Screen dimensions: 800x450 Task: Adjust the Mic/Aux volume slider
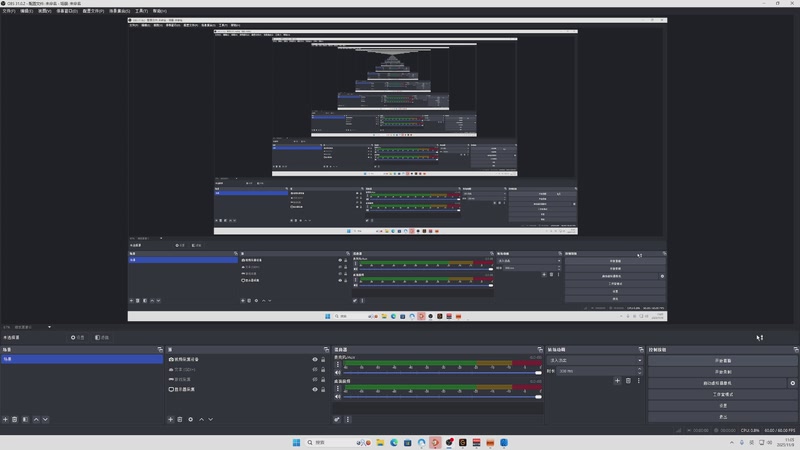click(442, 373)
